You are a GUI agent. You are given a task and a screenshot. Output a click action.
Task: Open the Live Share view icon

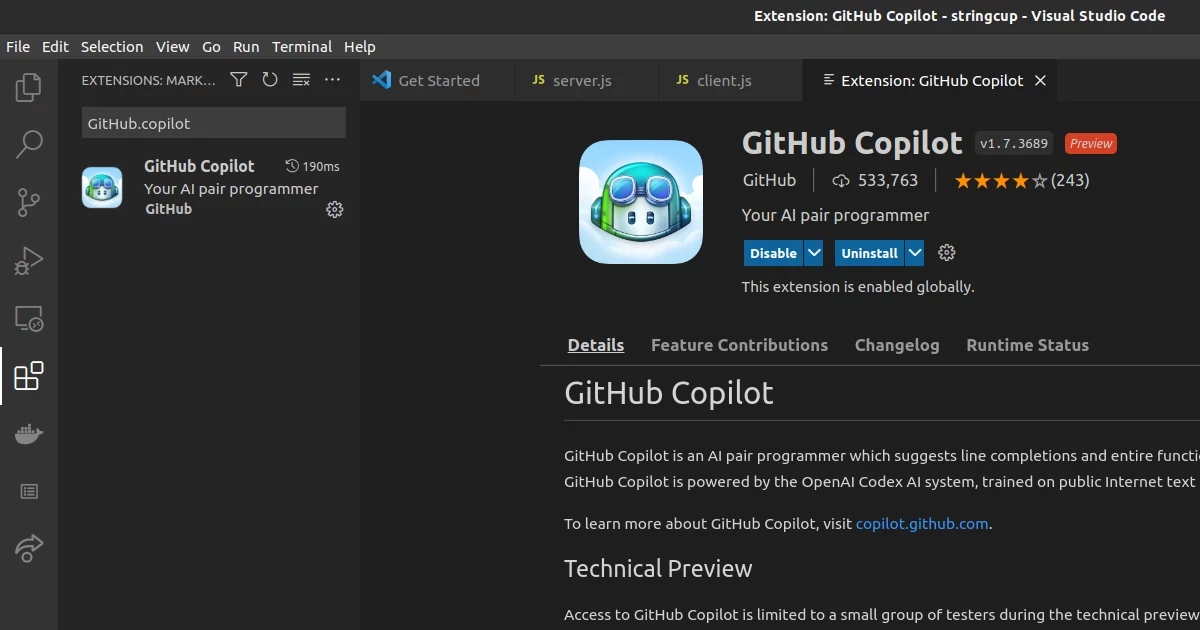[x=29, y=548]
